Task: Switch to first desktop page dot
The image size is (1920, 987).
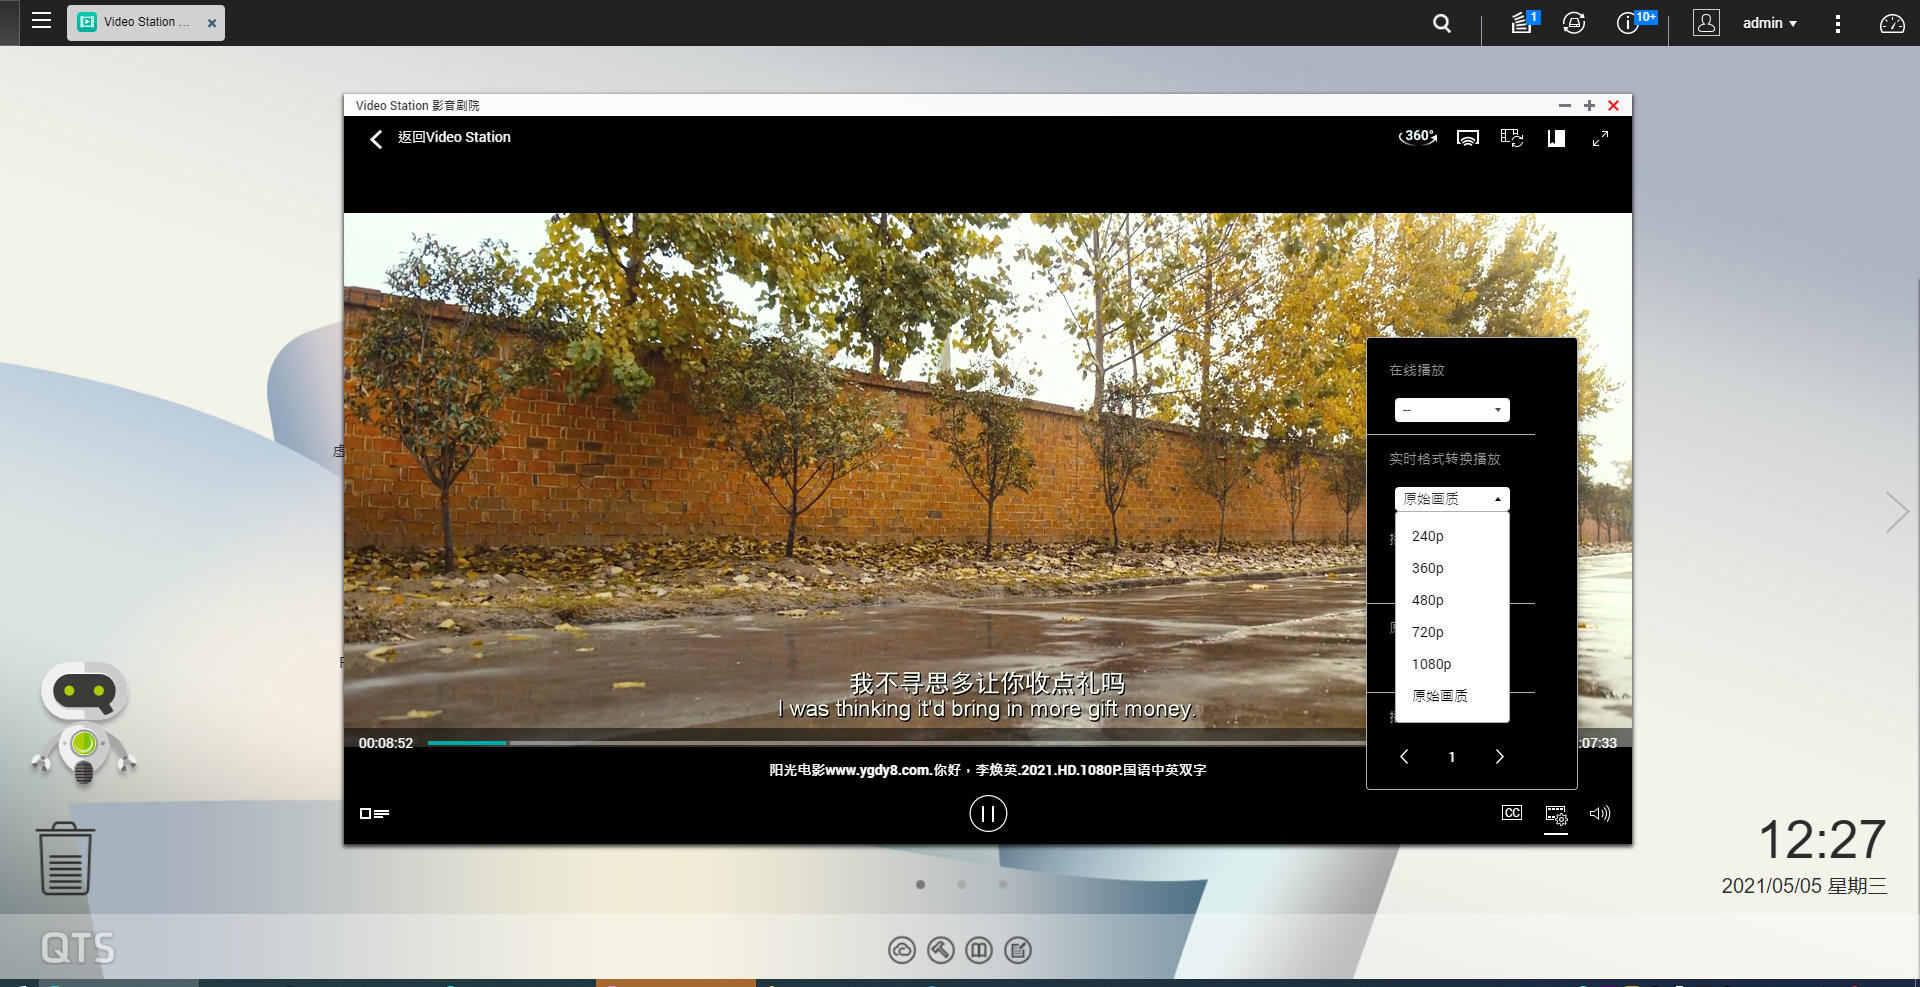Action: point(920,884)
